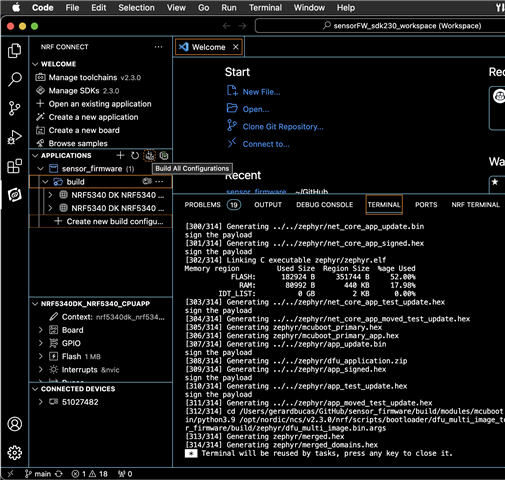
Task: Open the Run and Debug view
Action: pyautogui.click(x=15, y=137)
